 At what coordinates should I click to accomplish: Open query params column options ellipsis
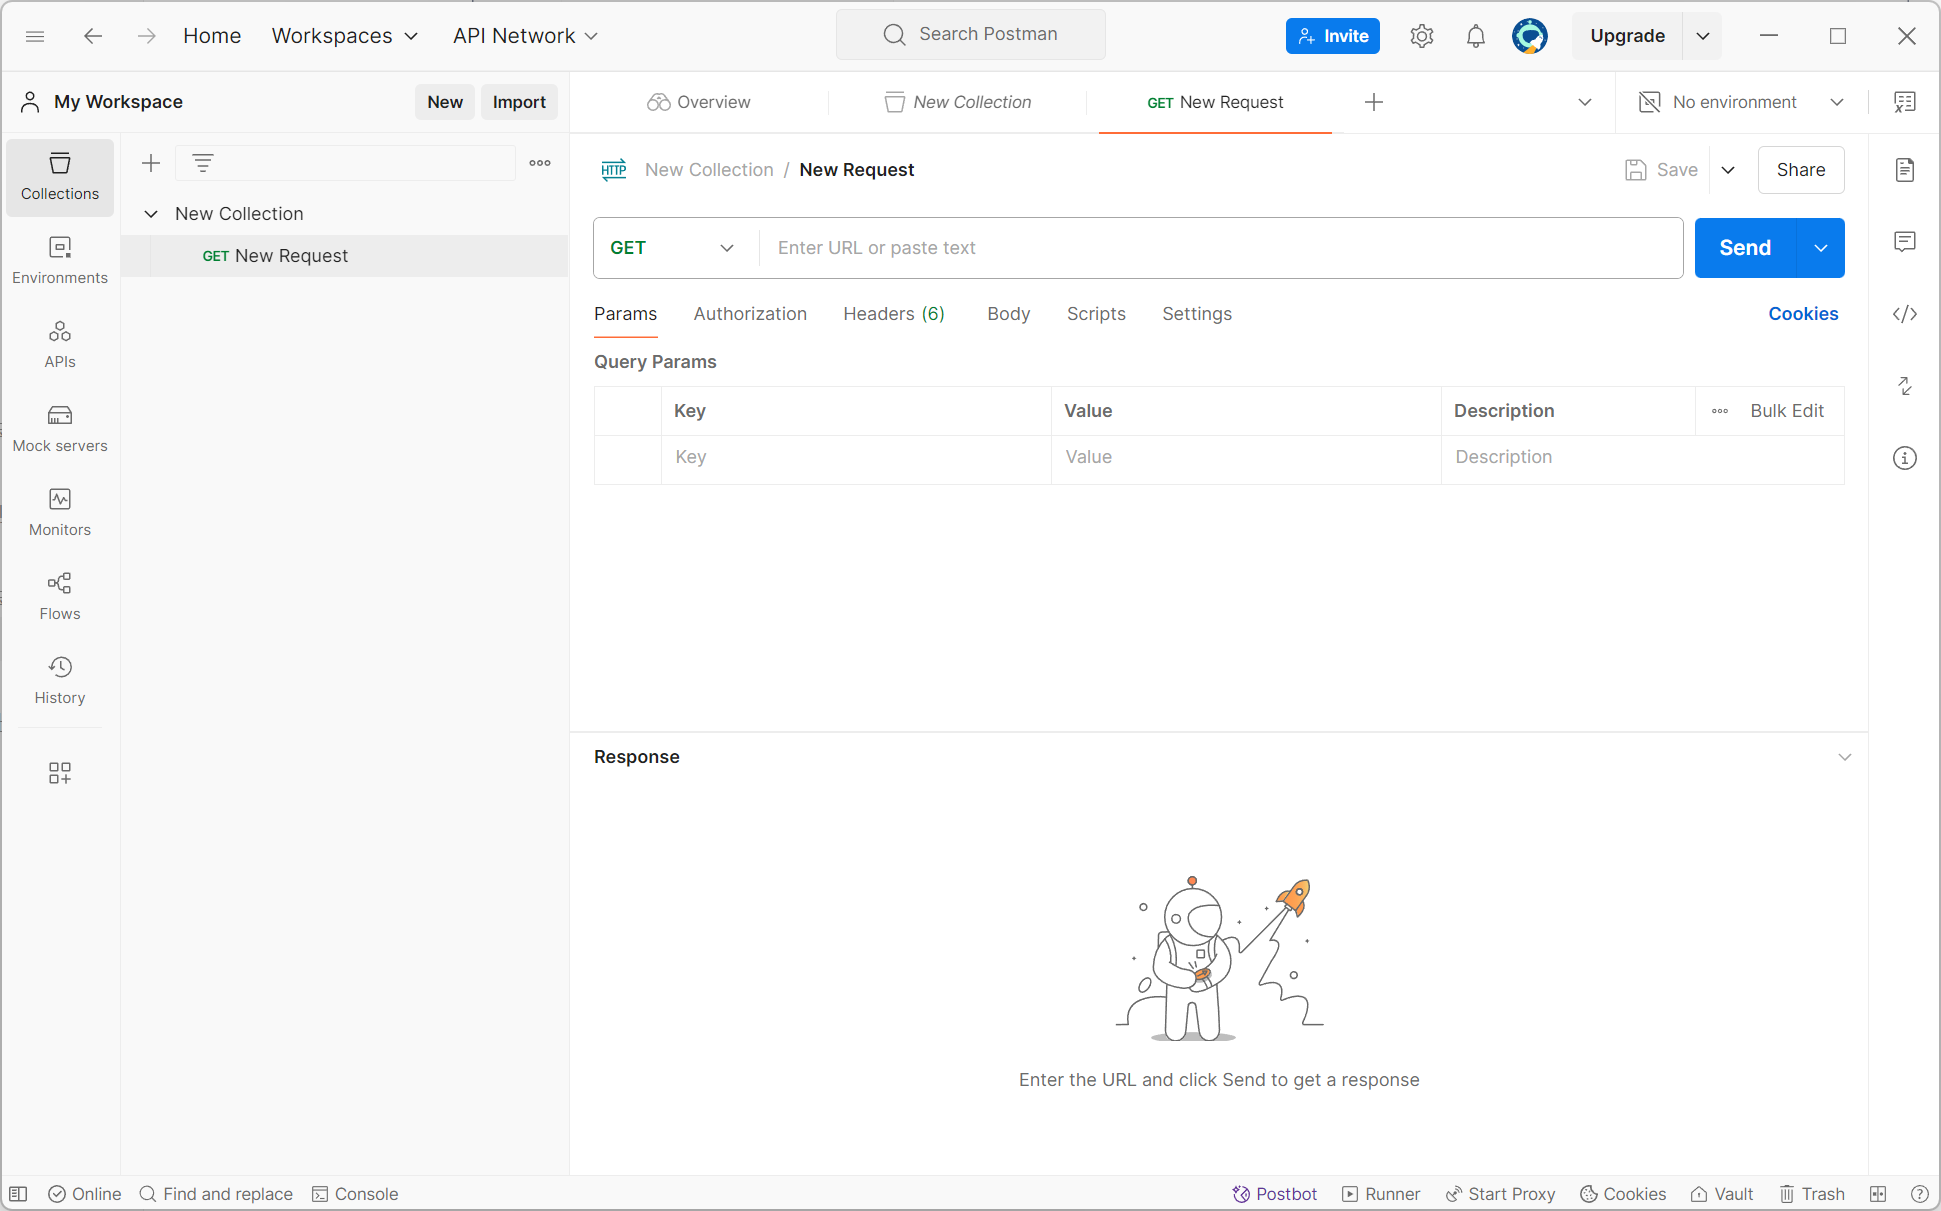(x=1720, y=411)
